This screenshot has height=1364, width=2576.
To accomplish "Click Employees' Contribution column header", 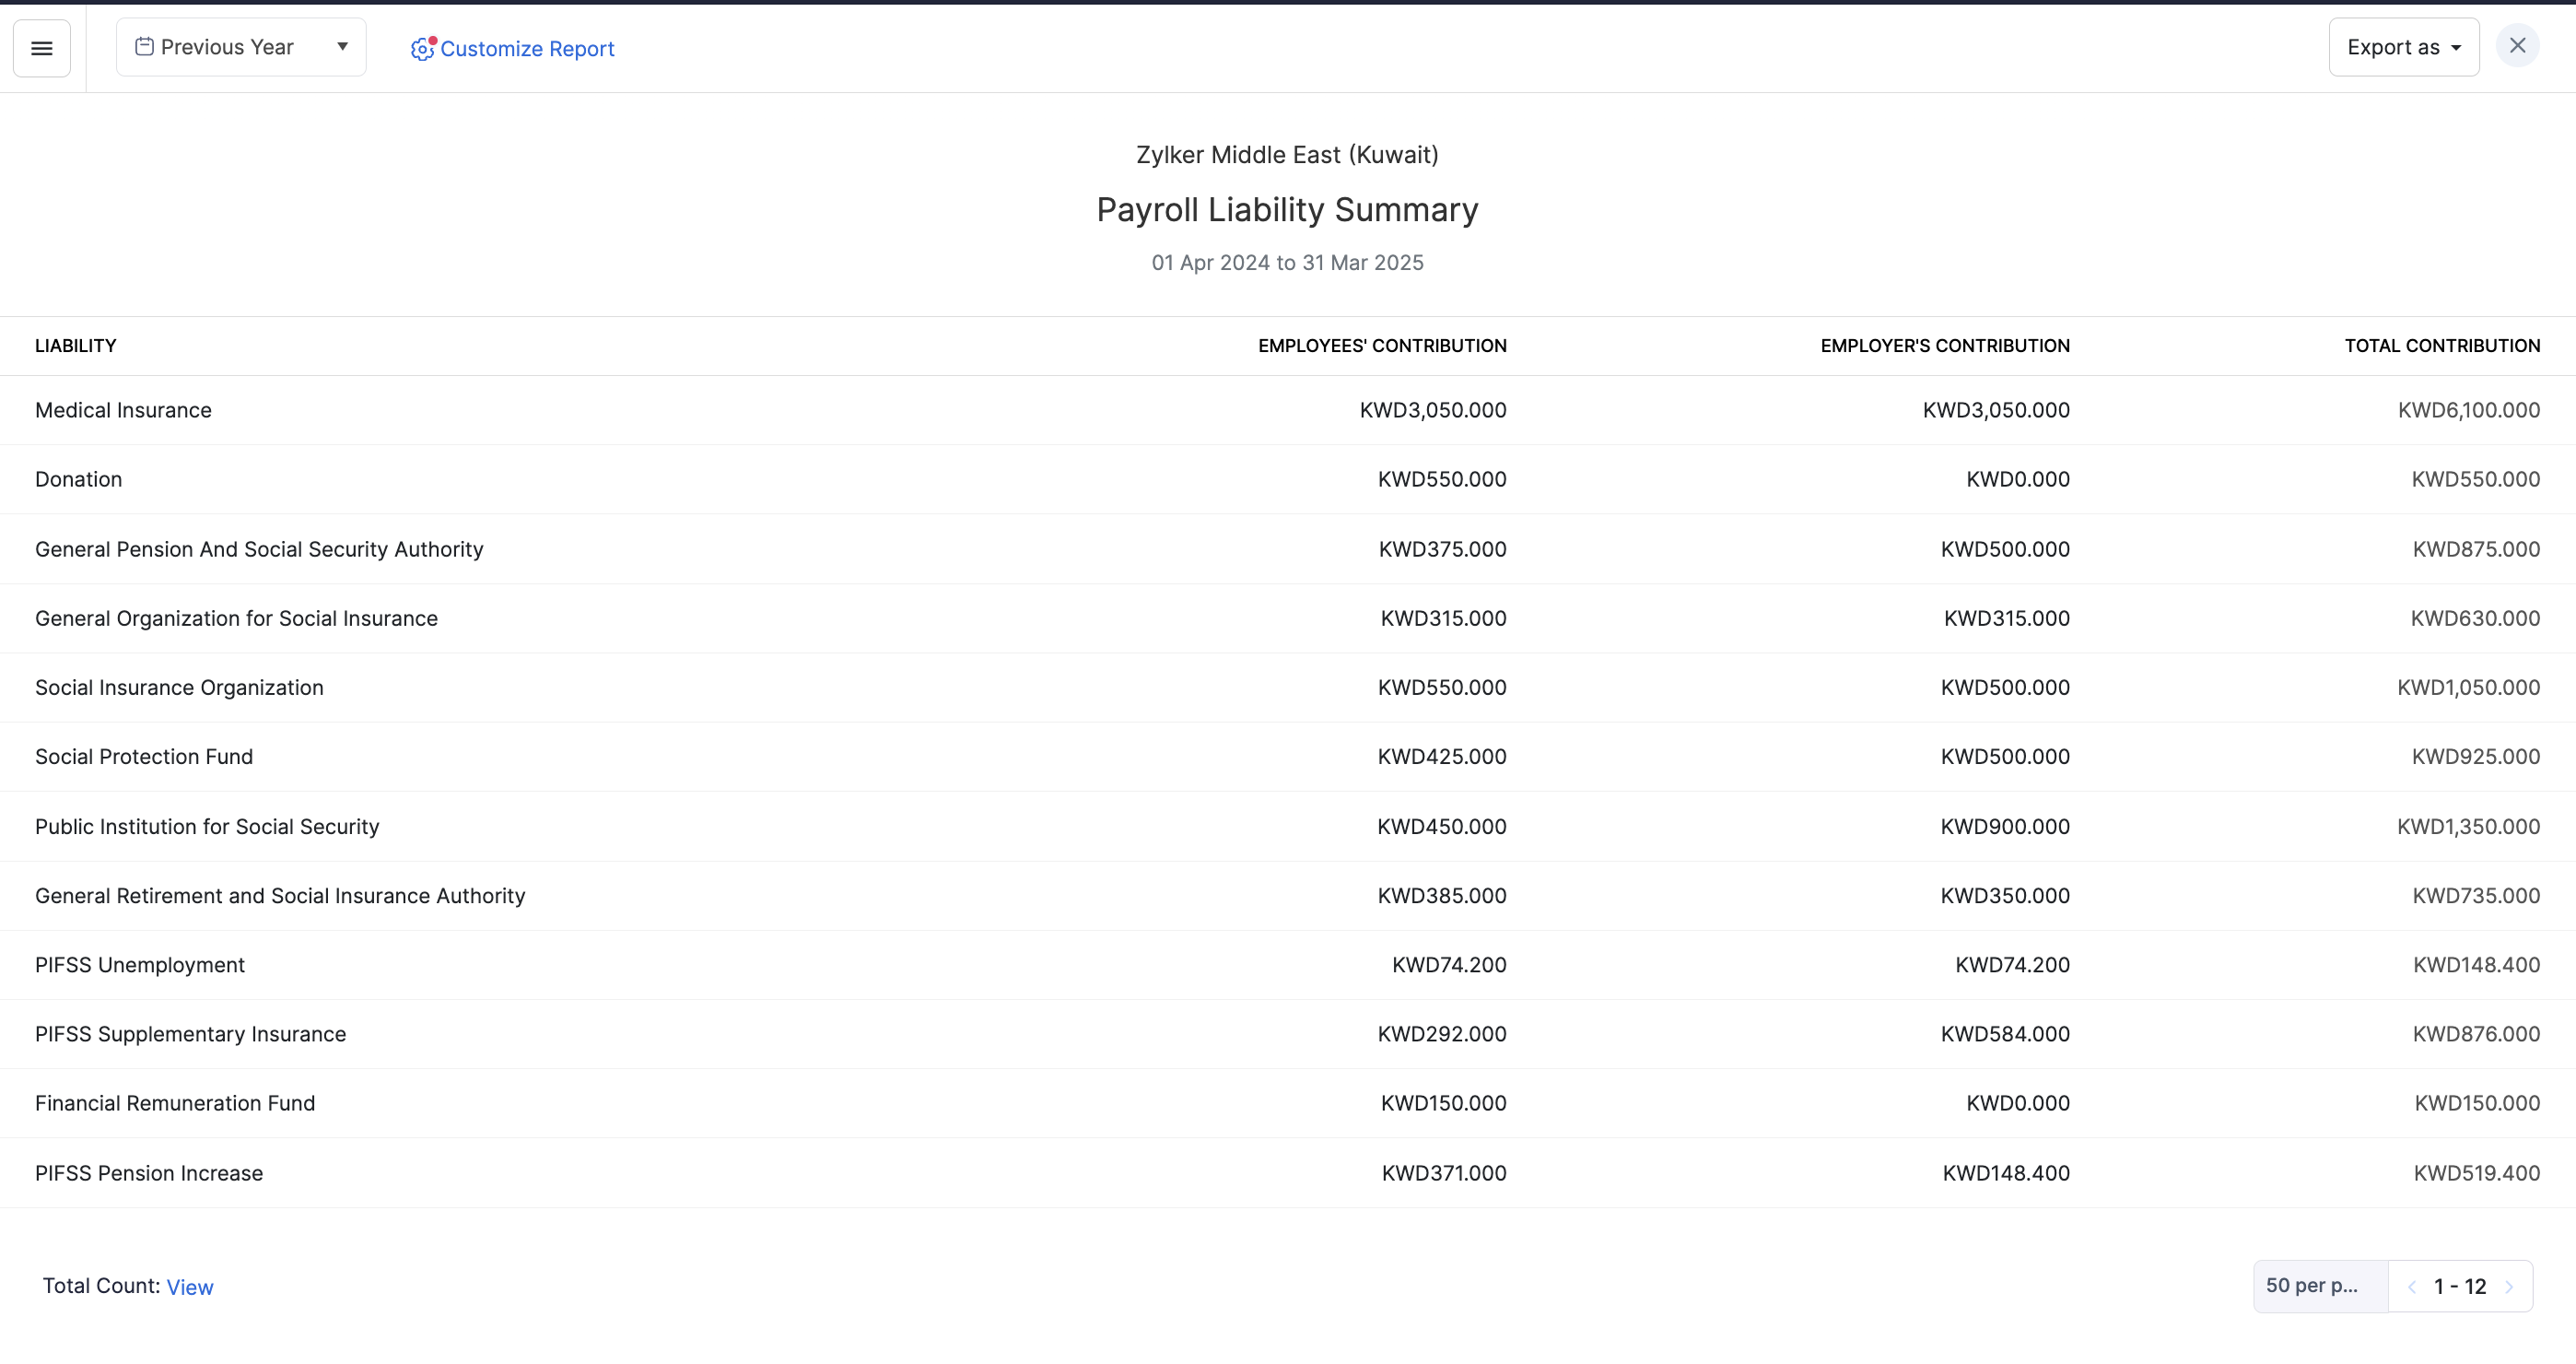I will click(x=1381, y=346).
